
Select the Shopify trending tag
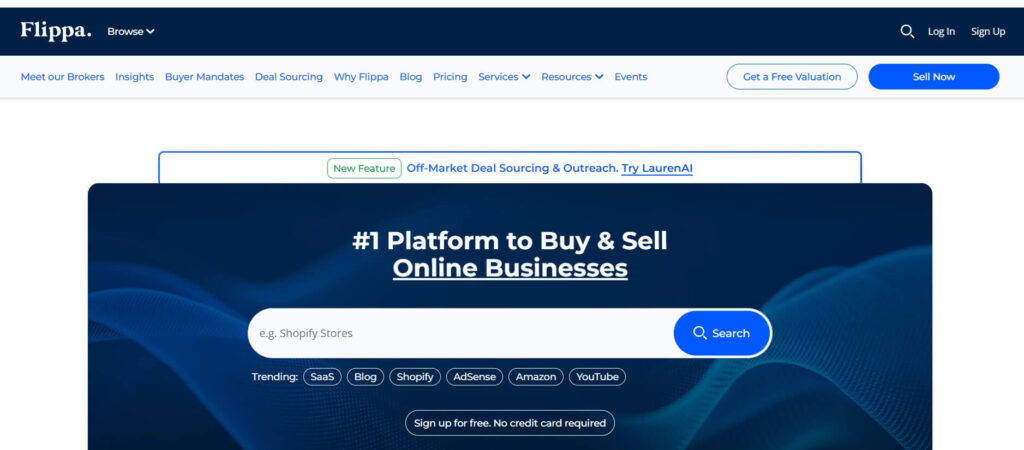415,377
